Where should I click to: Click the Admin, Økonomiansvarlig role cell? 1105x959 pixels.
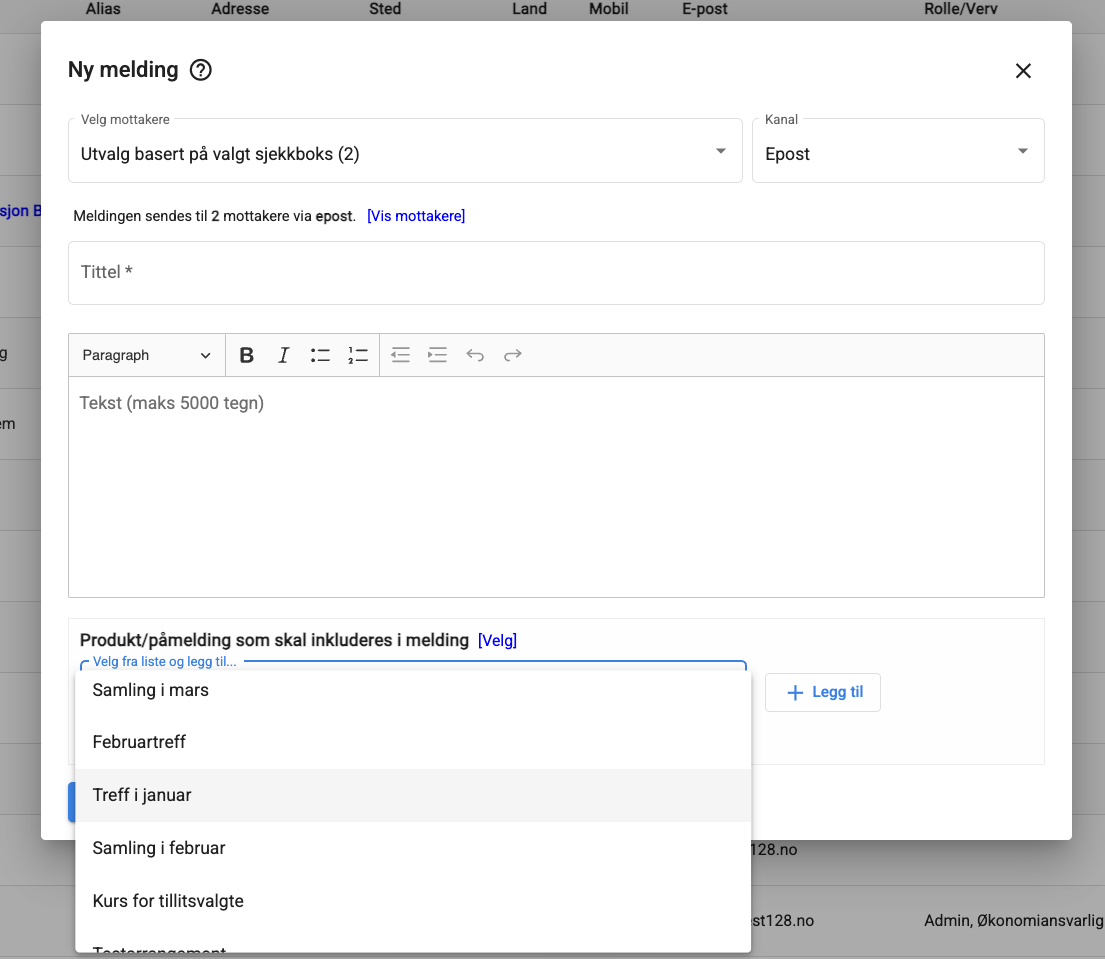click(x=1013, y=920)
